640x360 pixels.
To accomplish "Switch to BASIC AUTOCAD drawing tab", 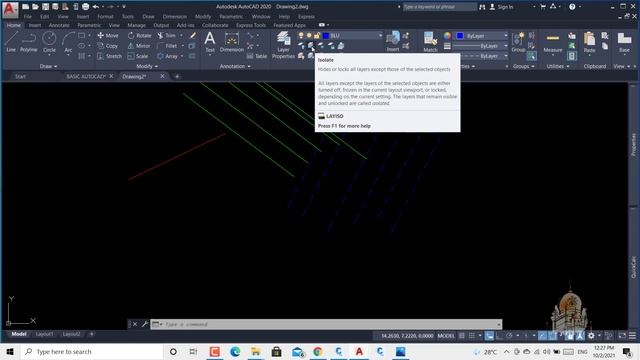I will [x=86, y=76].
